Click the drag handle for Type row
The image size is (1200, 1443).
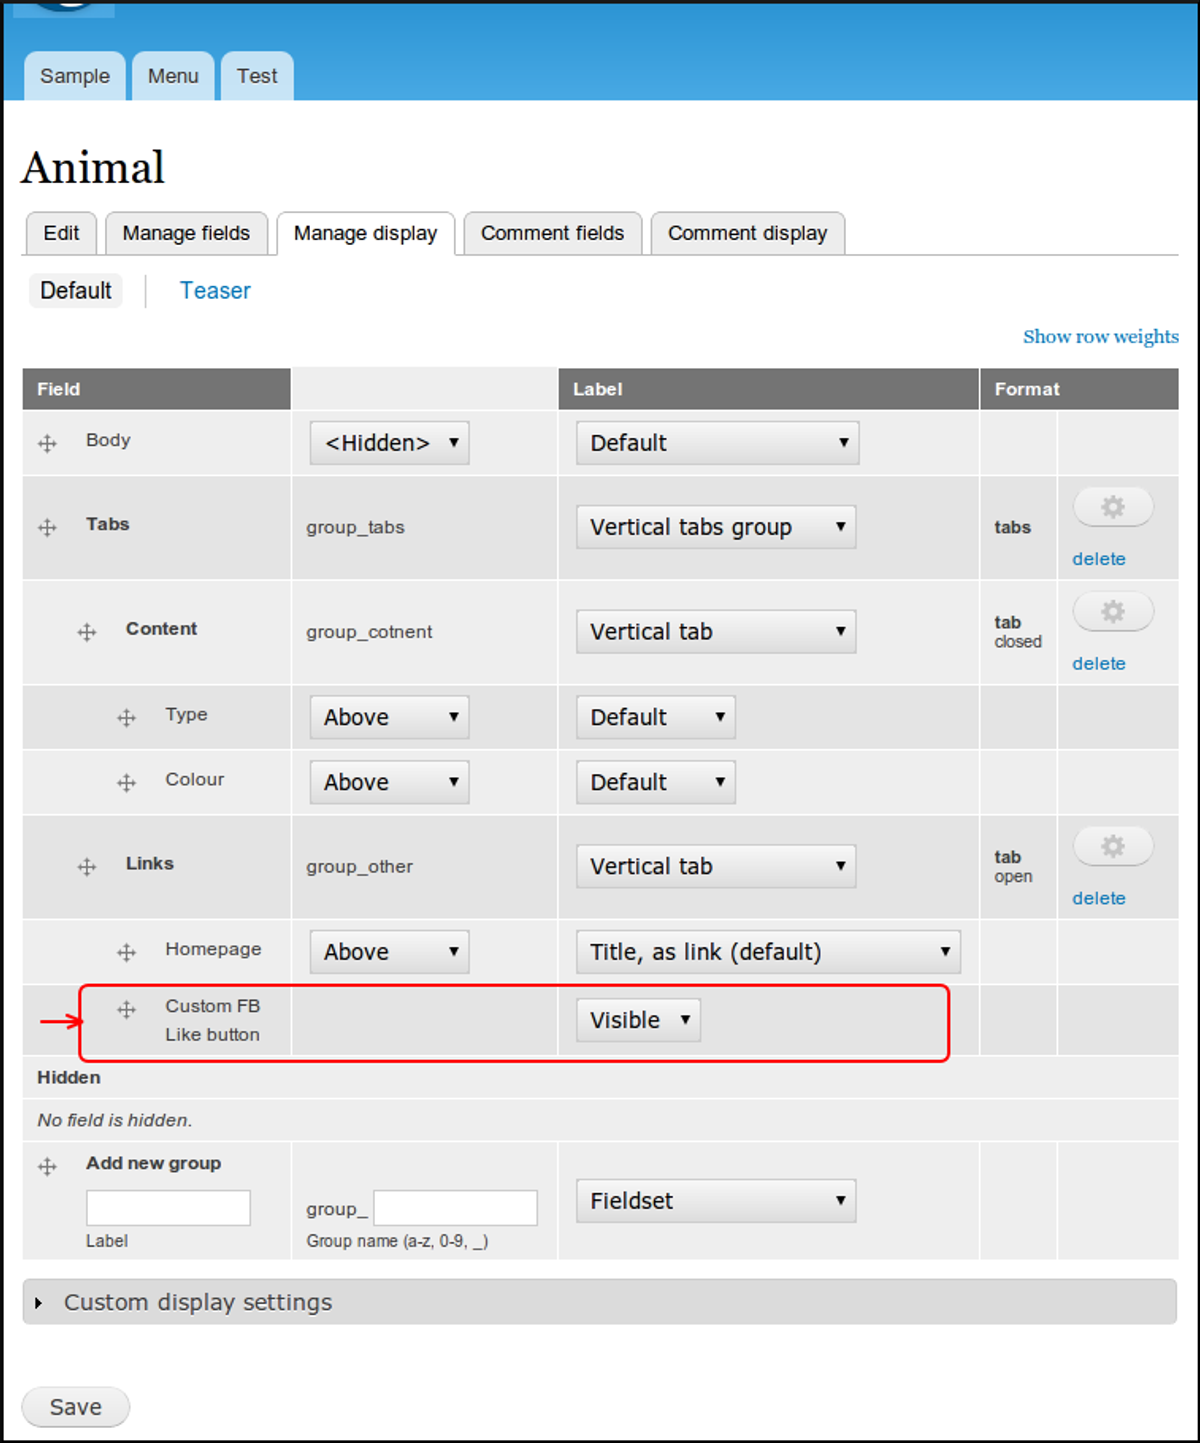[126, 717]
